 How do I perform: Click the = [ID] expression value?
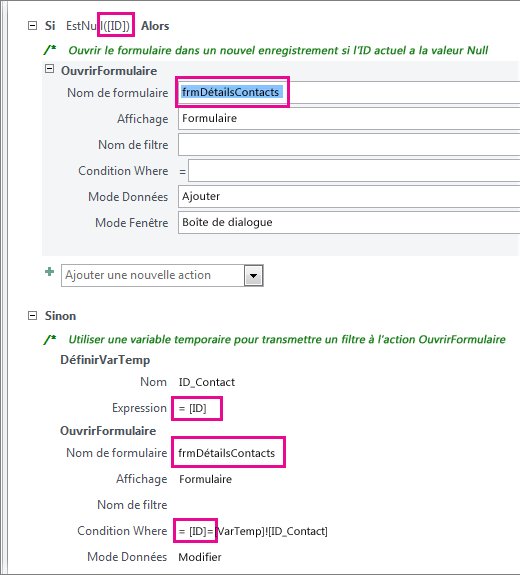[193, 408]
